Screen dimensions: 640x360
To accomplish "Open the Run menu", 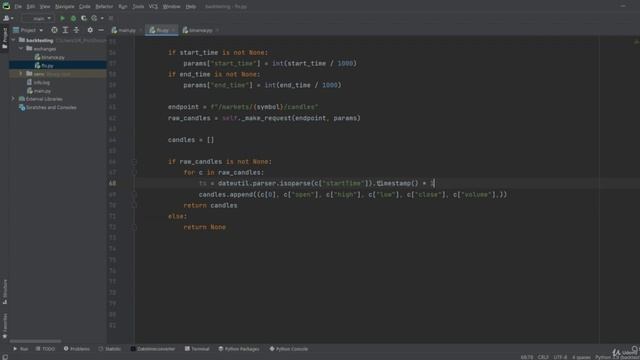I will [122, 7].
